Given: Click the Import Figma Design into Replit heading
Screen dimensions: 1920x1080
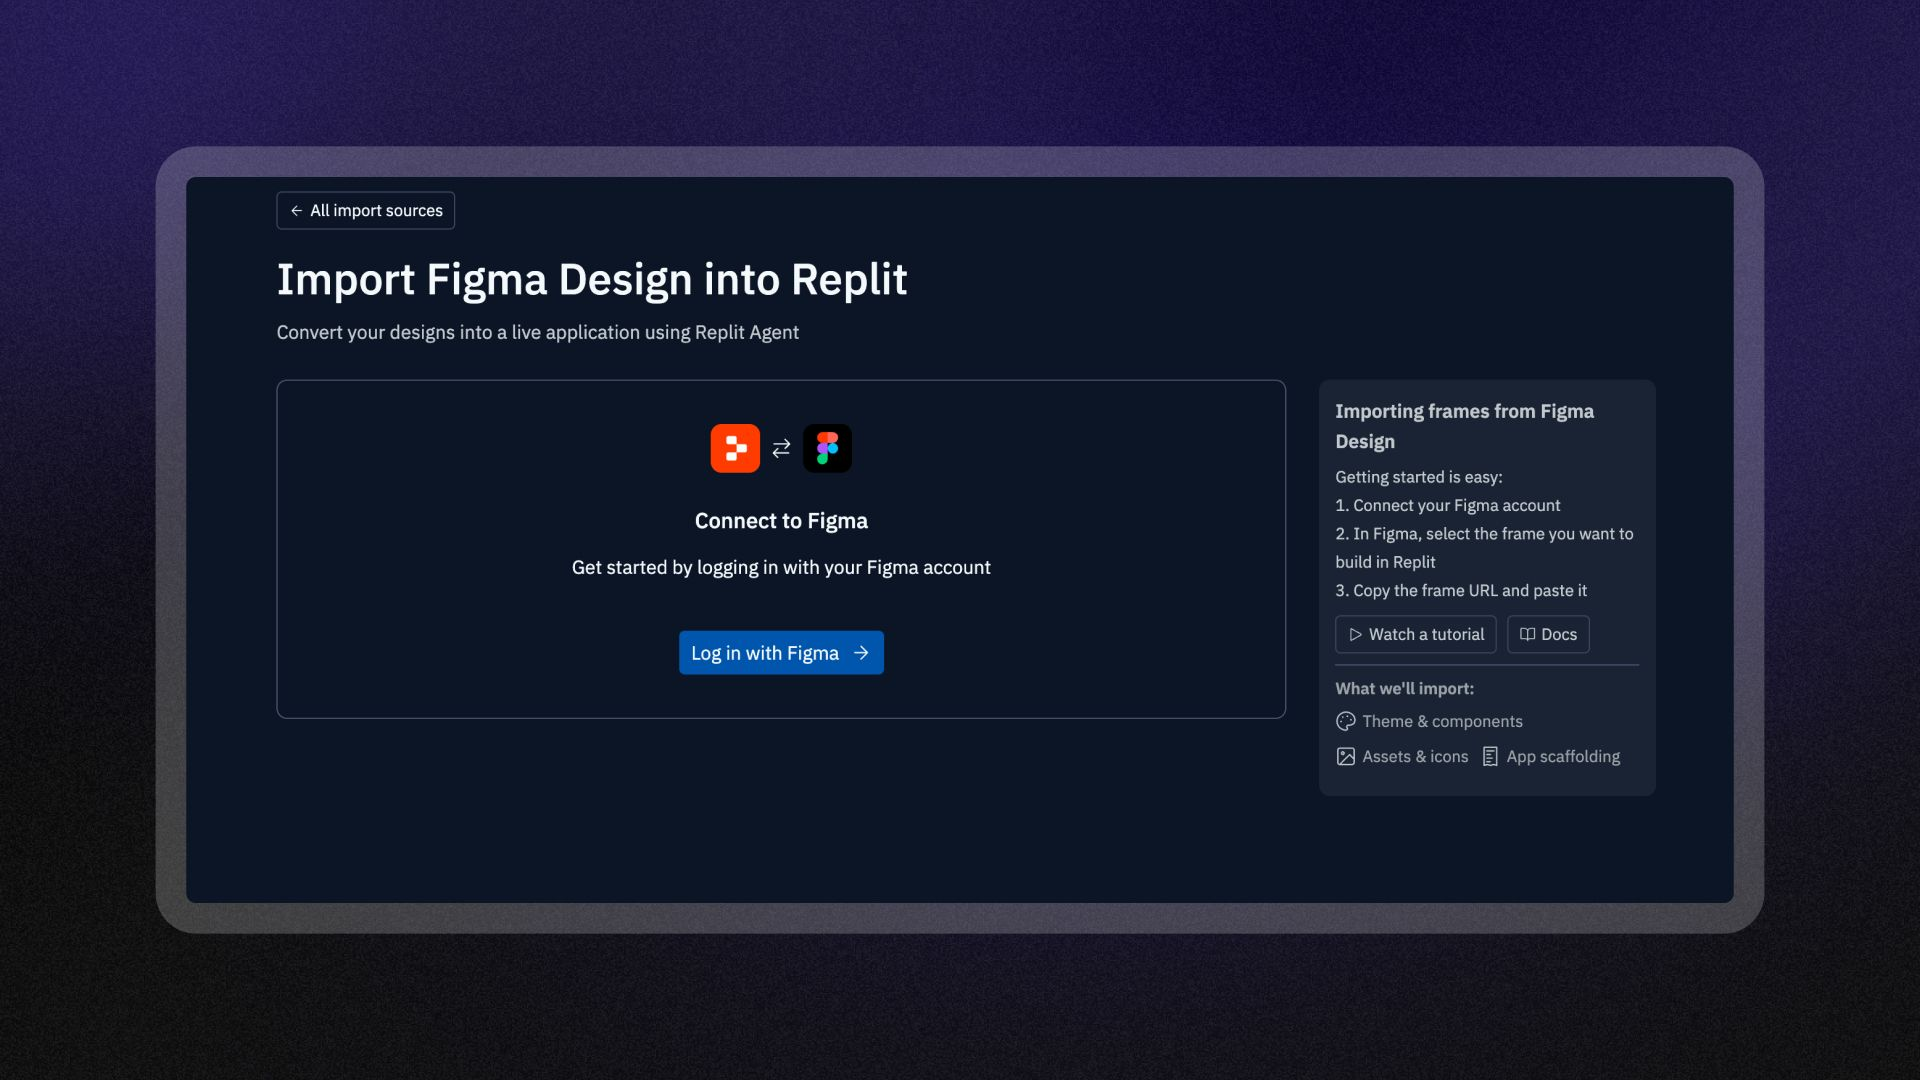Looking at the screenshot, I should (592, 280).
